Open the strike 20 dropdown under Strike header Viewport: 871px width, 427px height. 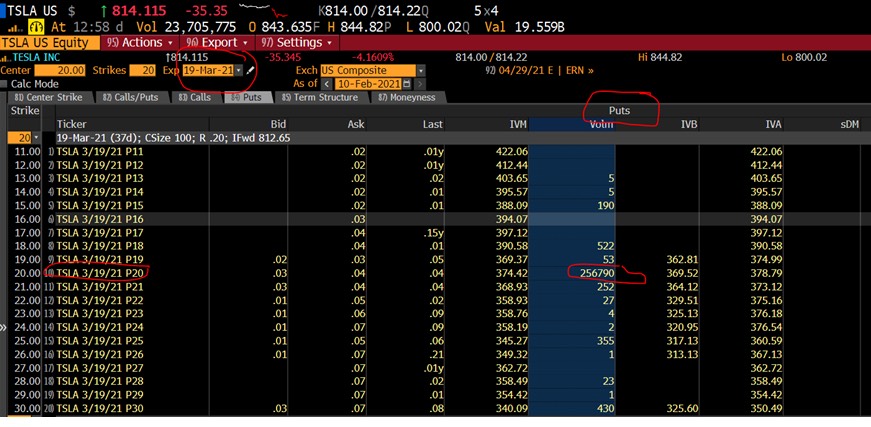click(x=37, y=138)
